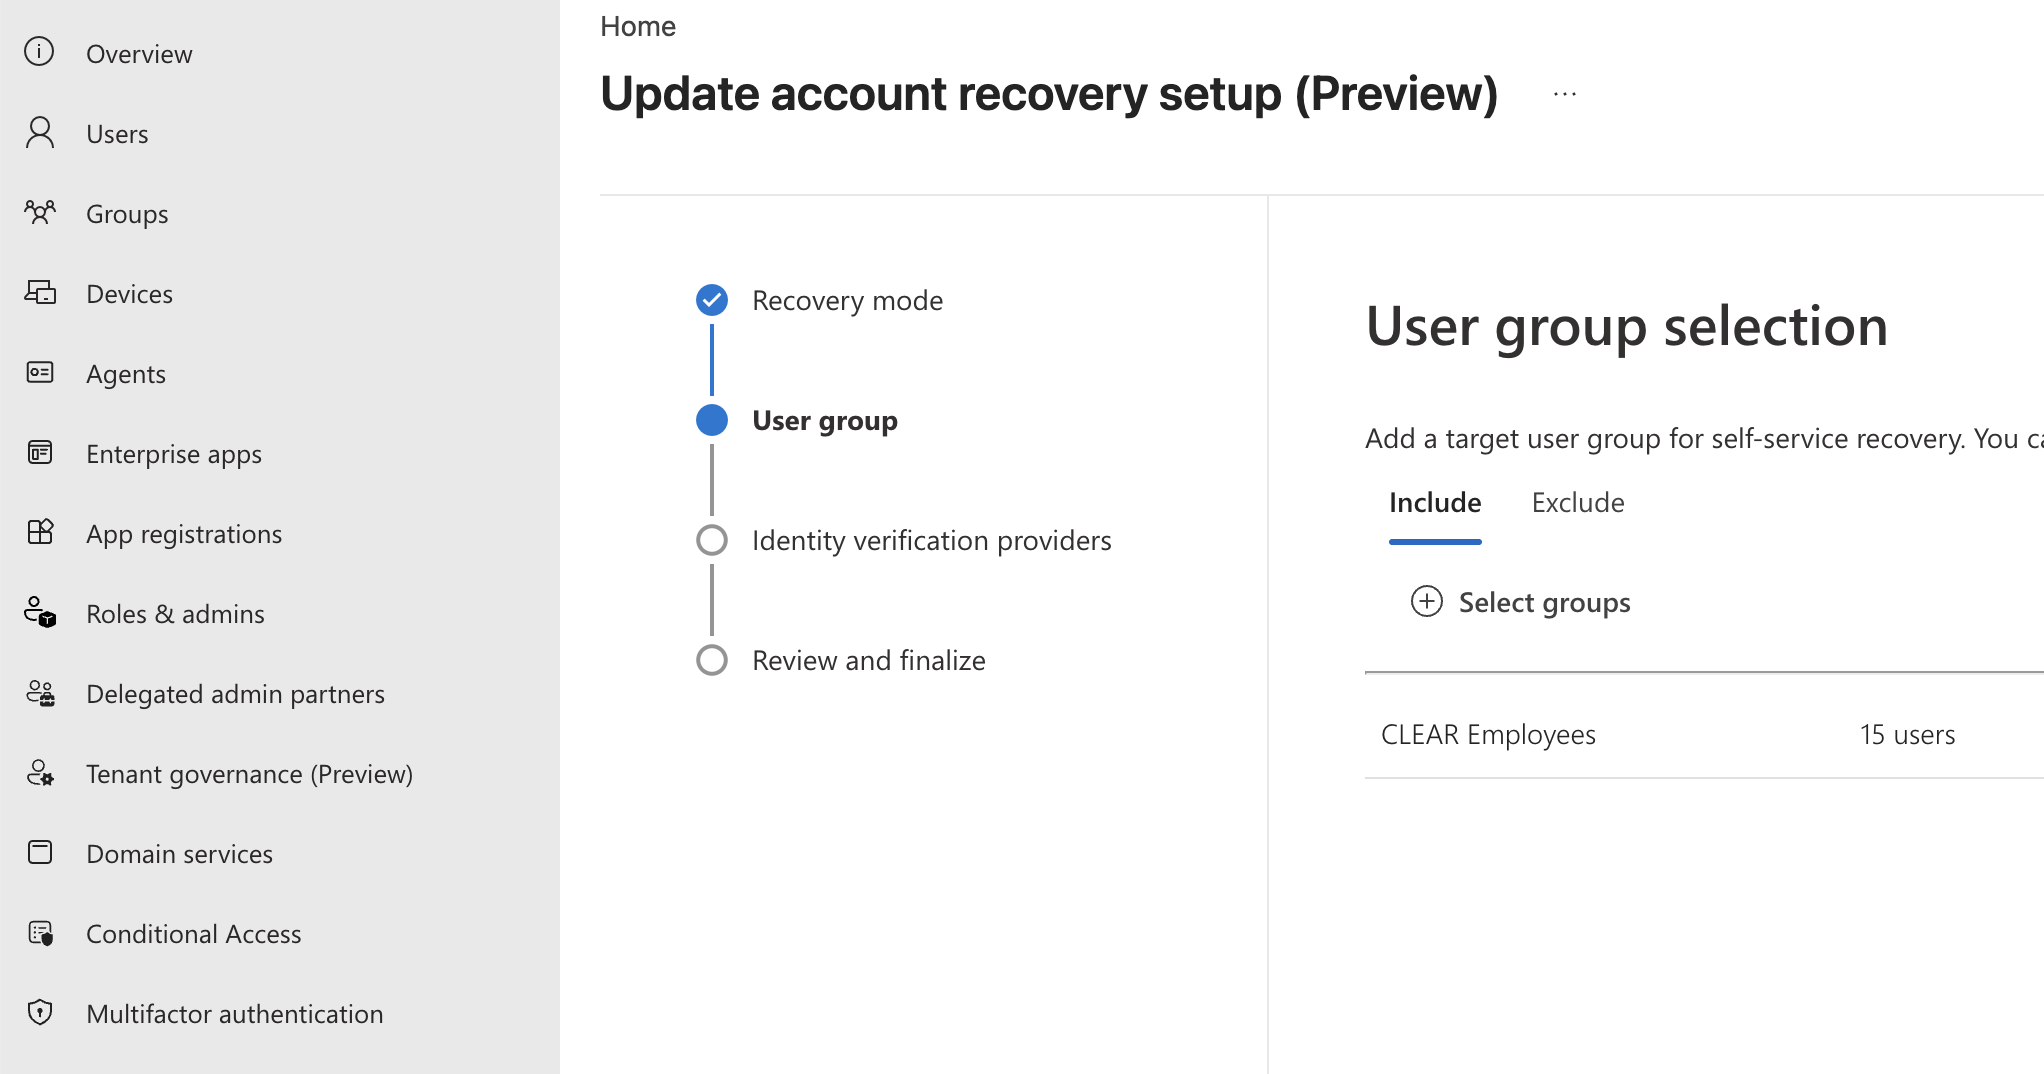Image resolution: width=2044 pixels, height=1074 pixels.
Task: Click the Select groups button
Action: (x=1520, y=602)
